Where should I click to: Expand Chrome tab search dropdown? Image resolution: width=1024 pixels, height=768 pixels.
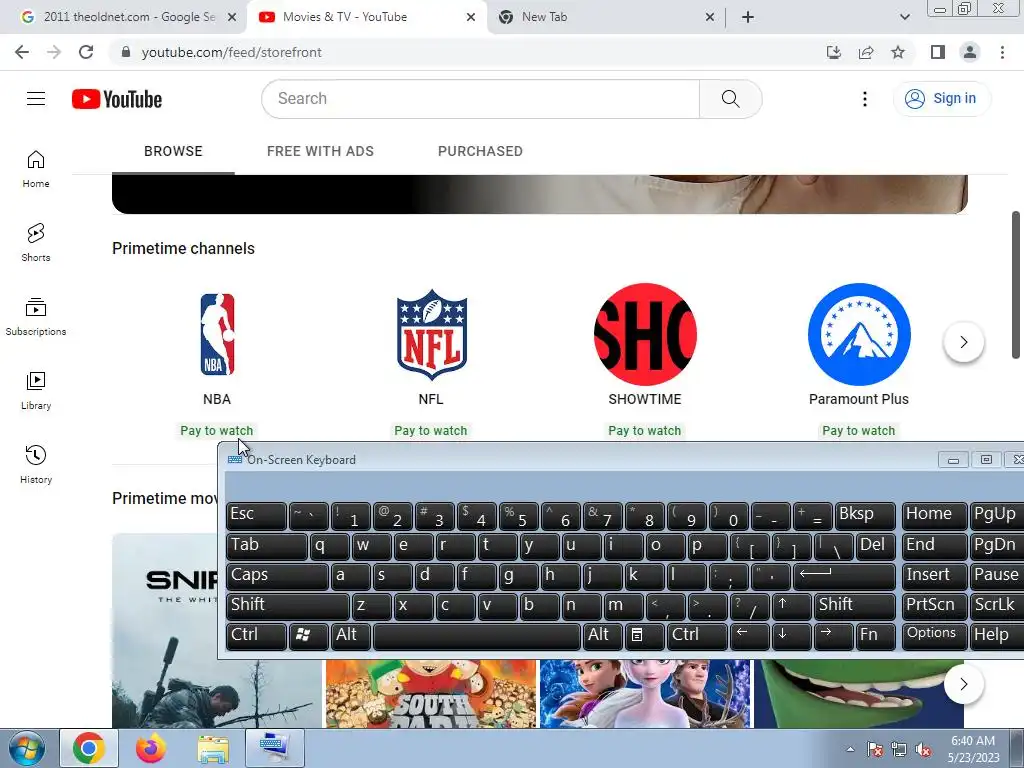904,17
